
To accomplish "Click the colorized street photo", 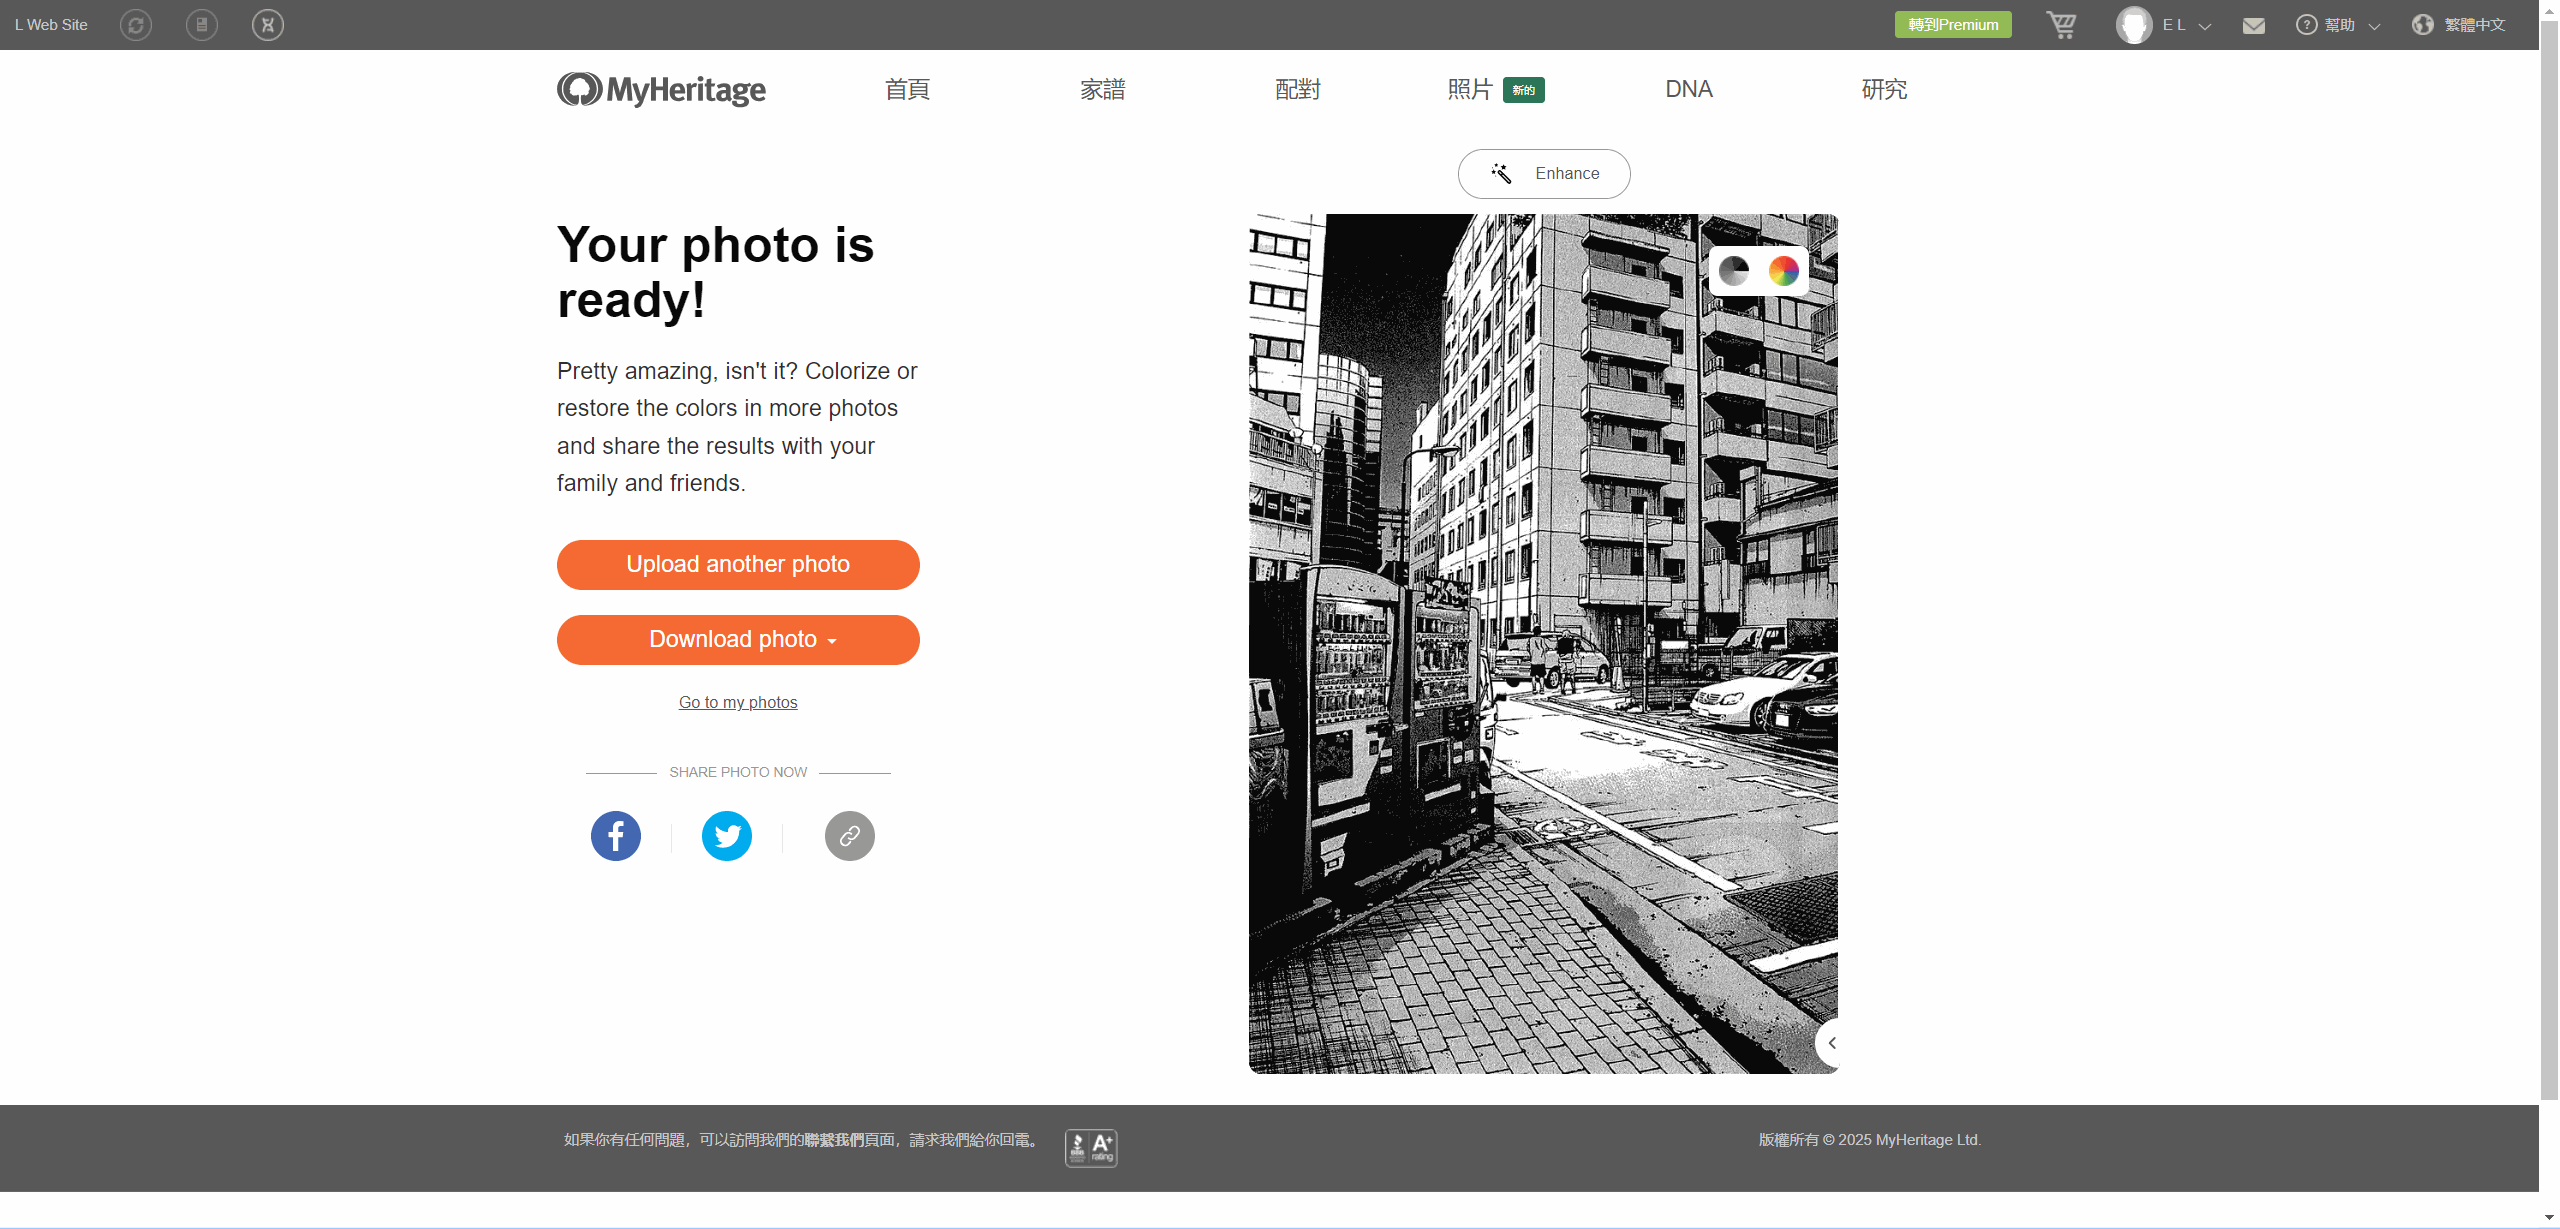I will [x=1543, y=644].
